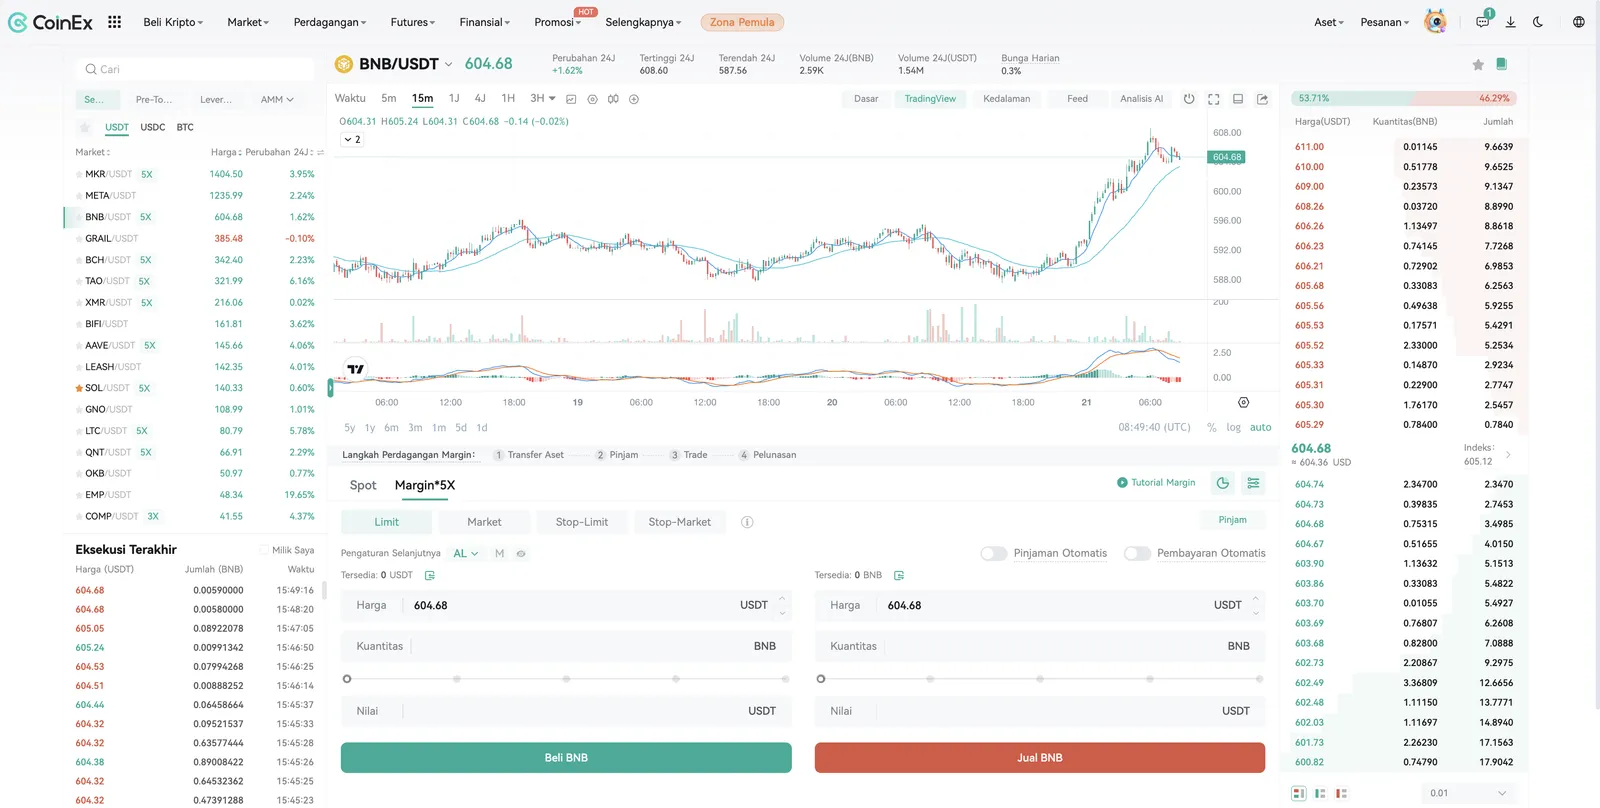Transfer USDT using Tersedia USDT icon
Screen dimensions: 1600x808
[x=430, y=576]
